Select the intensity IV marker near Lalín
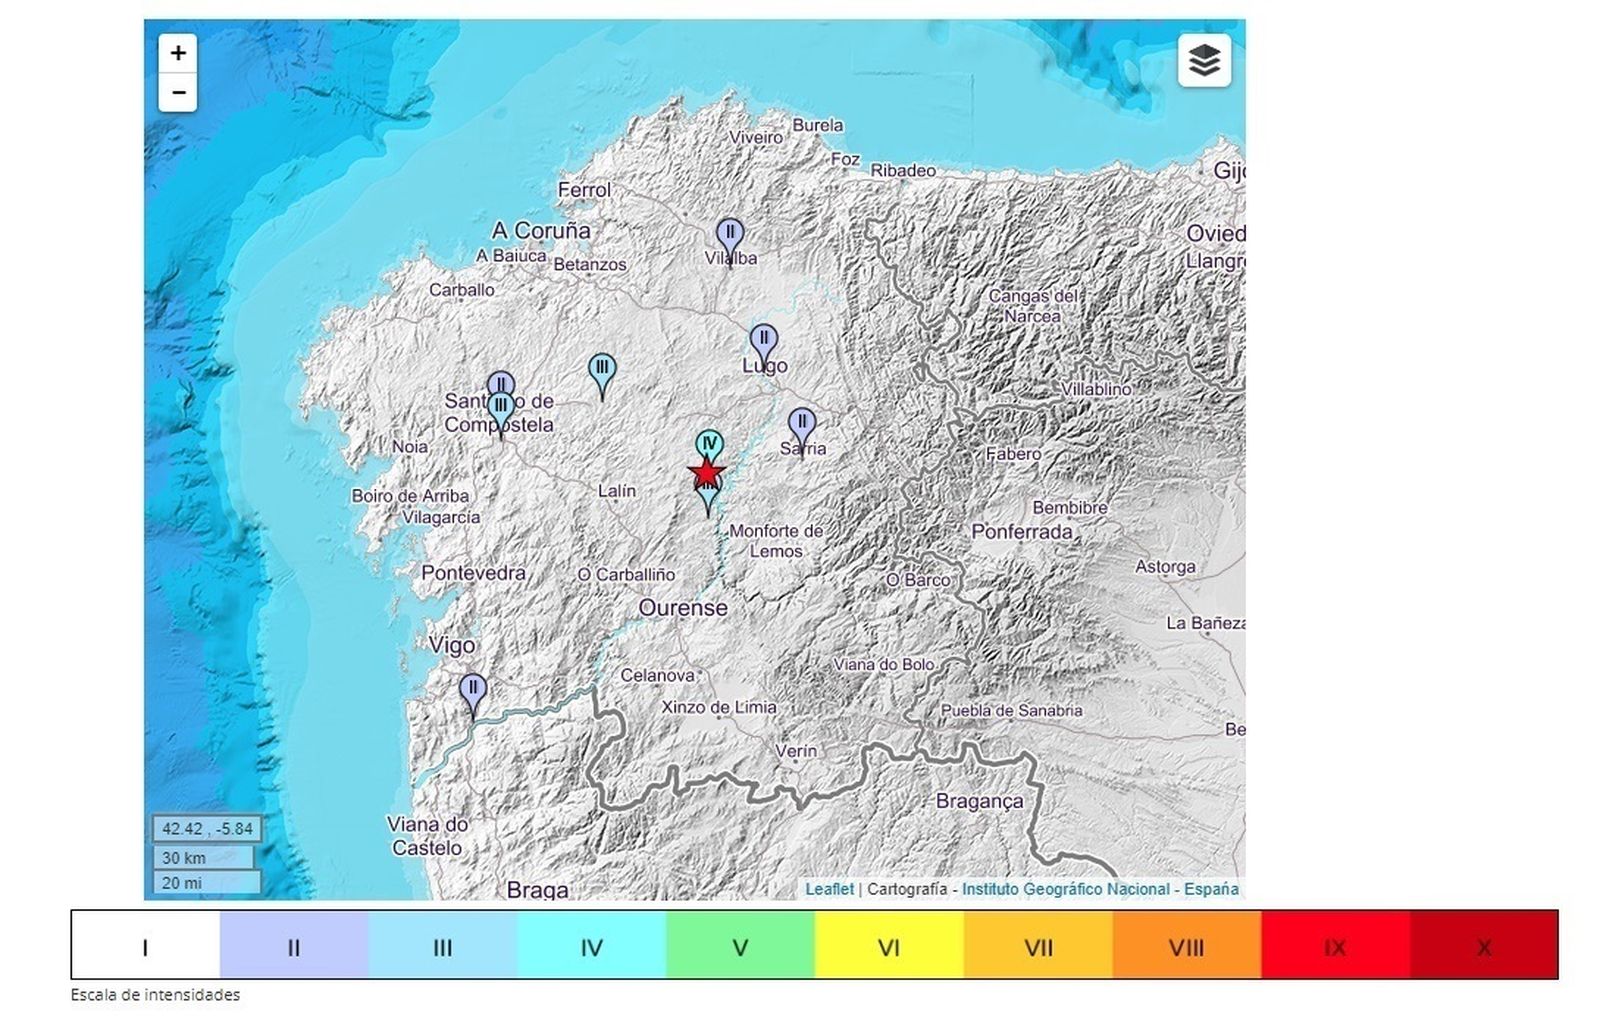The image size is (1600, 1021). [709, 441]
